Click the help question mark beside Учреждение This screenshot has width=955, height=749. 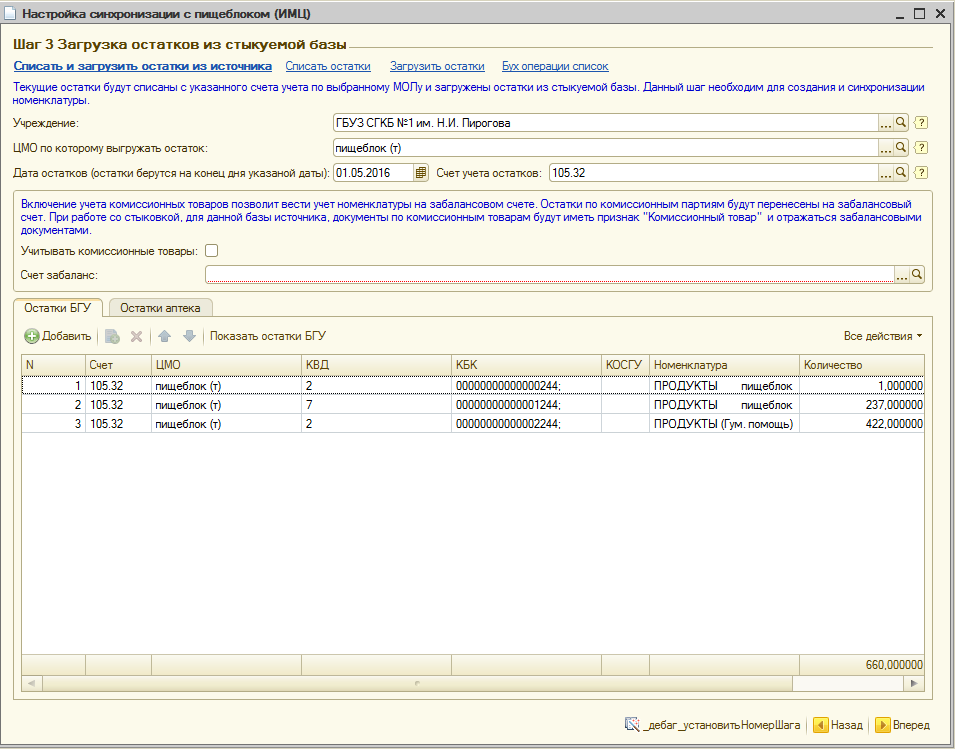pyautogui.click(x=922, y=123)
